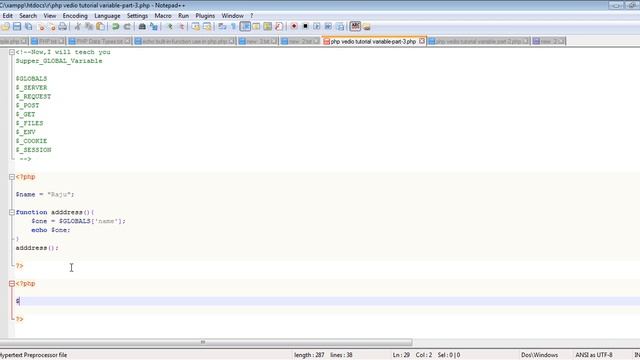The image size is (640, 360).
Task: Close the variable-part-3.php tab with its X
Action: [x=422, y=41]
